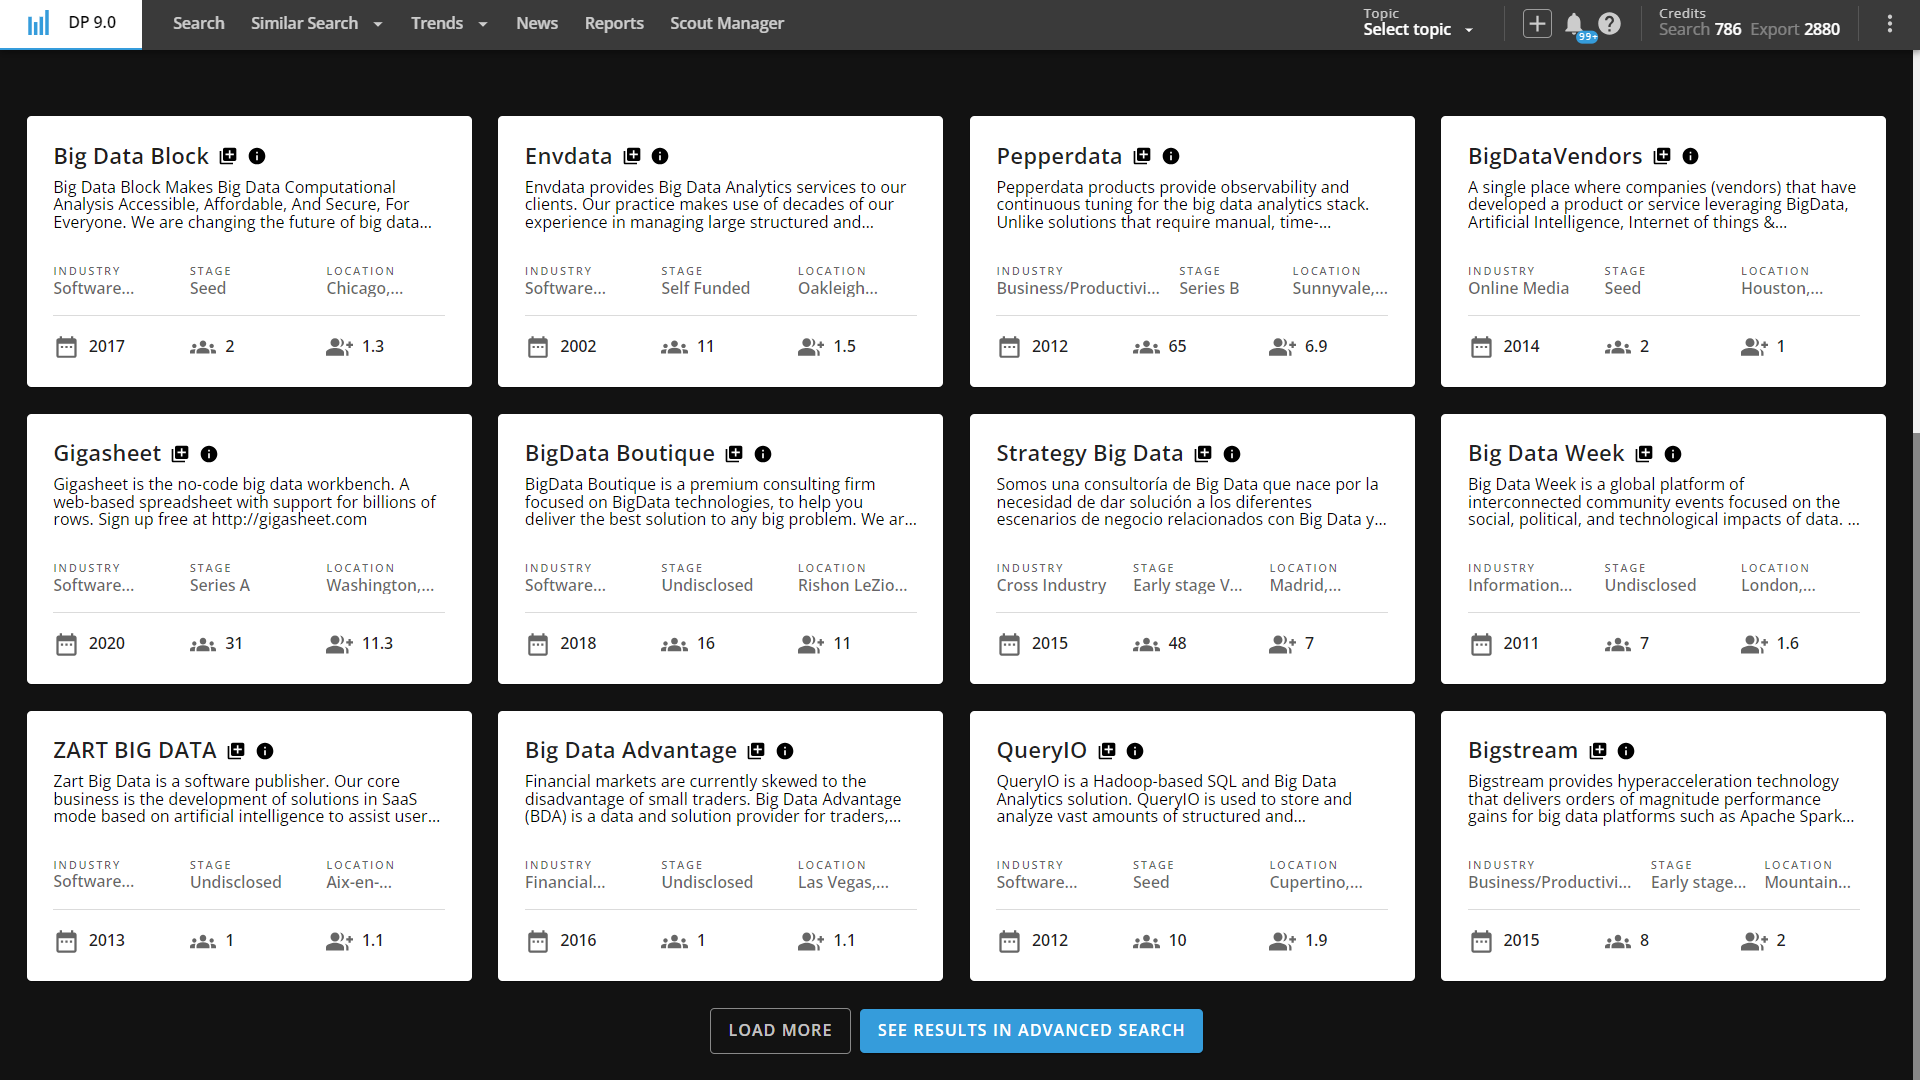Open the Big Data Week company title
The width and height of the screenshot is (1920, 1080).
(x=1546, y=454)
